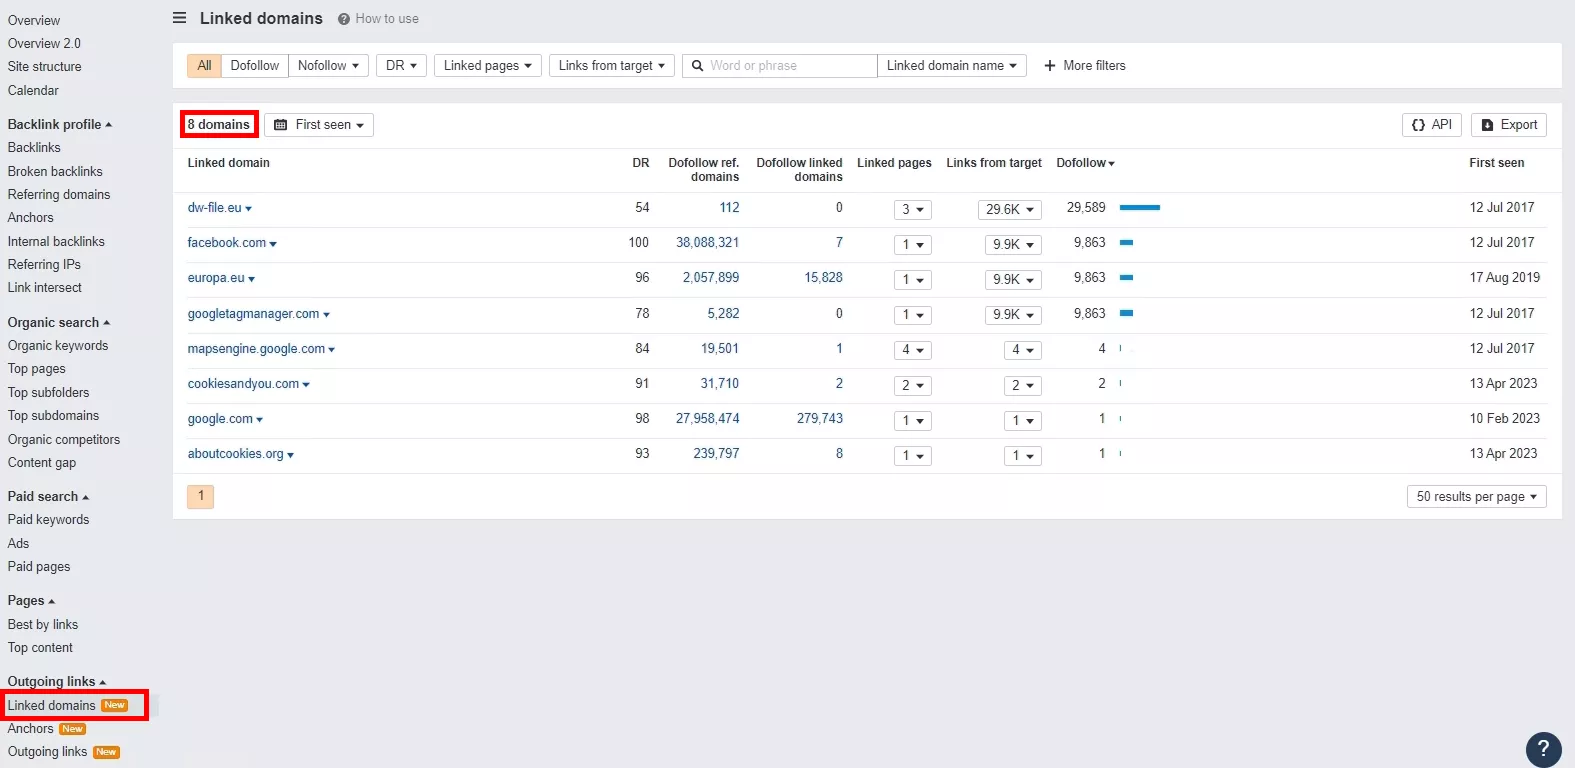This screenshot has width=1575, height=768.
Task: Expand links from target dropdown for cookiesandyou.com
Action: pyautogui.click(x=1023, y=385)
